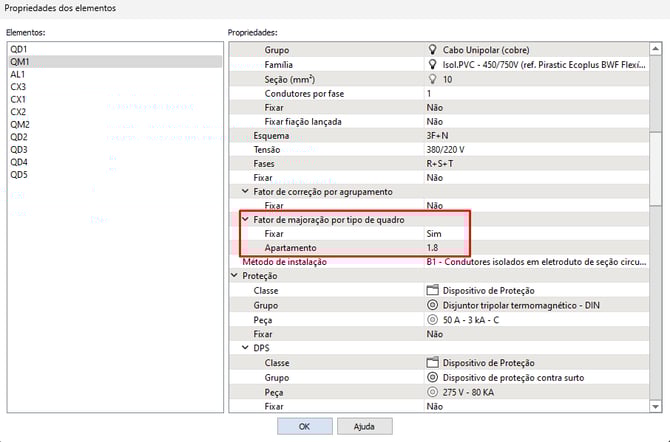Screen dimensions: 670x442
Task: Click the lightbulb icon next to Isol.PVC family
Action: pyautogui.click(x=433, y=64)
